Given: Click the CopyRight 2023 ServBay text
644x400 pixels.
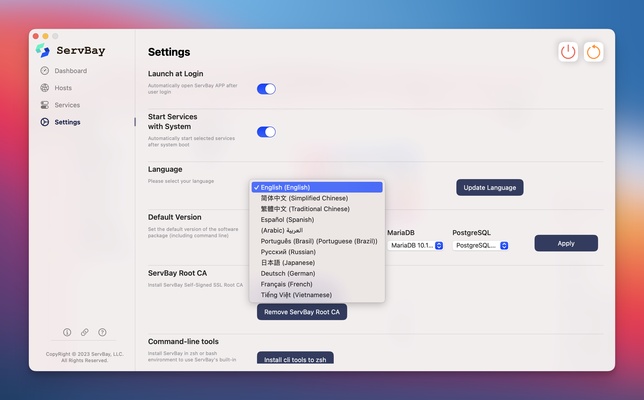Looking at the screenshot, I should click(85, 357).
